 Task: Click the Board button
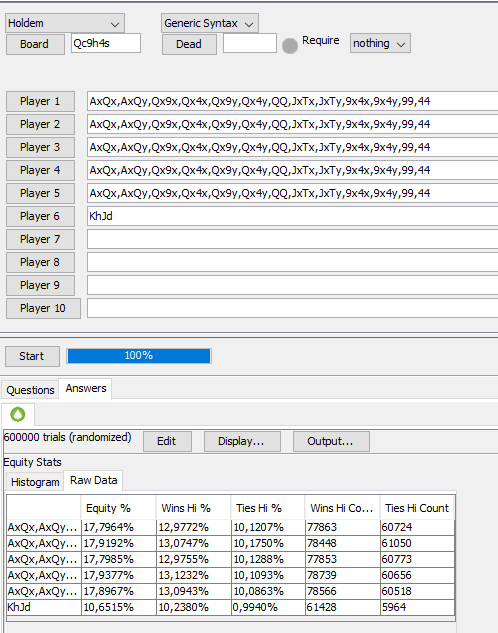click(x=35, y=44)
